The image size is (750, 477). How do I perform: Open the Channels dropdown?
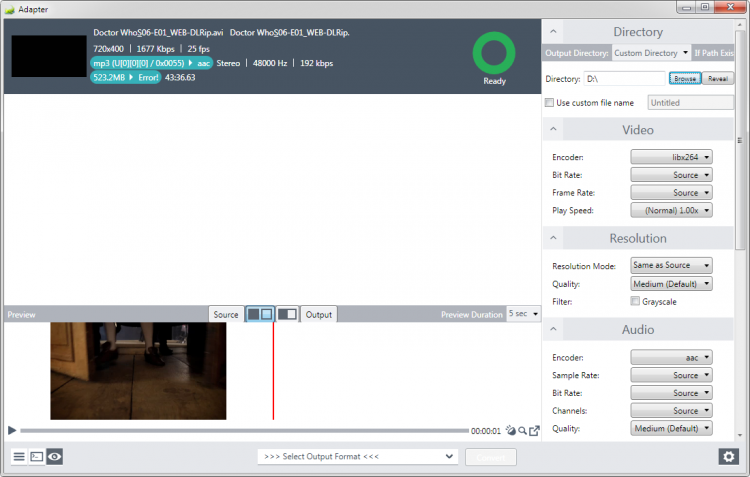coord(672,410)
